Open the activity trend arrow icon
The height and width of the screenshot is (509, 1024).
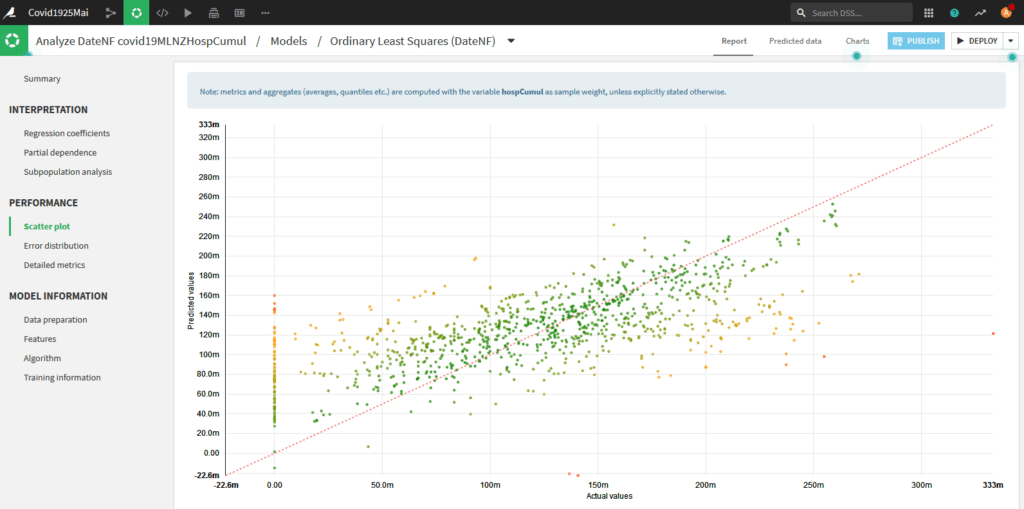(980, 12)
